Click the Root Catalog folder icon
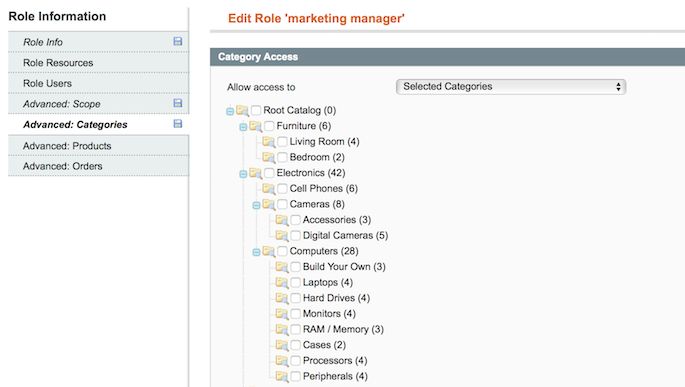Screen dimensions: 685x387 [x=242, y=111]
